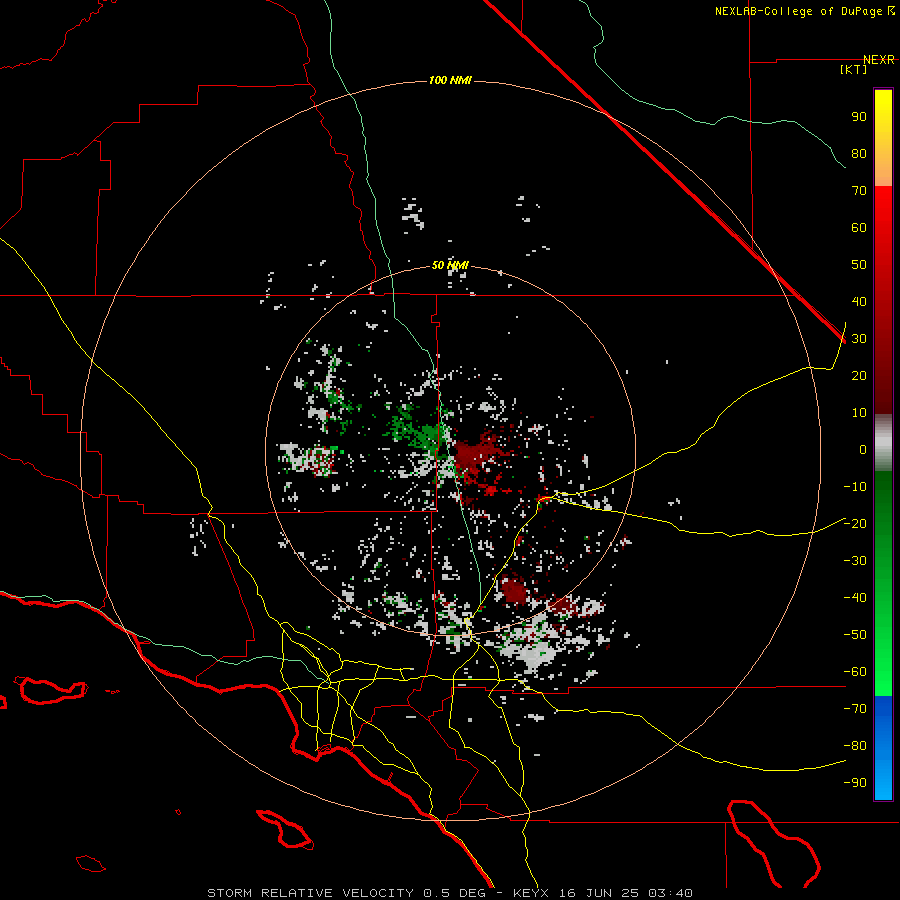Click the "-90" value on the velocity scale
Screen dimensions: 900x900
[x=855, y=782]
